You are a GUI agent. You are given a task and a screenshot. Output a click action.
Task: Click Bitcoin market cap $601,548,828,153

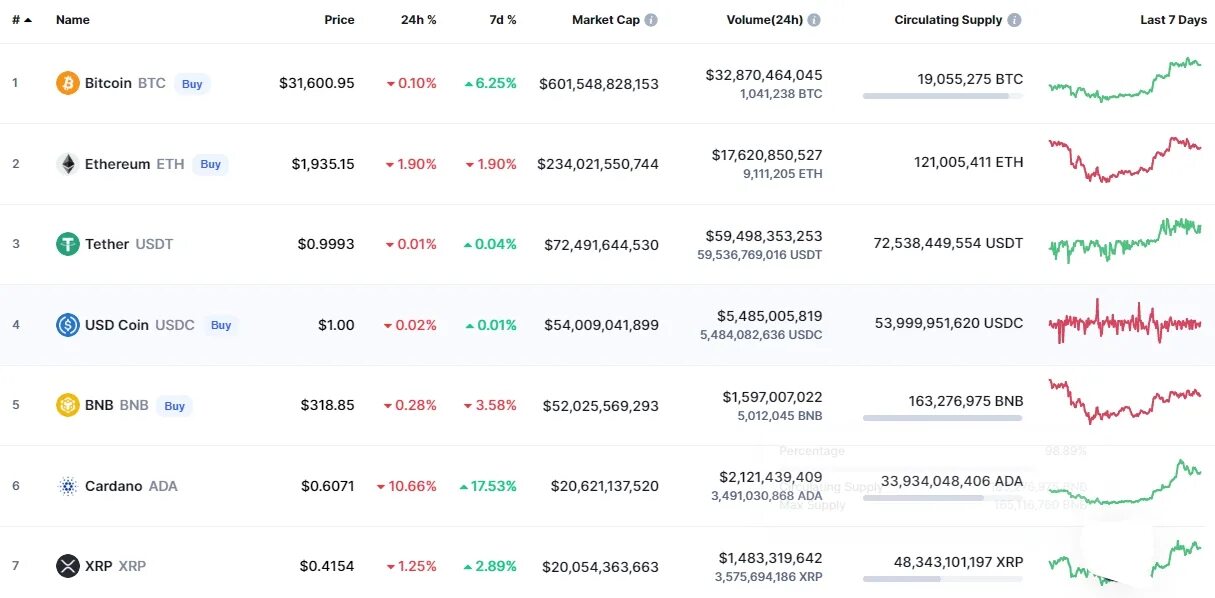coord(599,84)
